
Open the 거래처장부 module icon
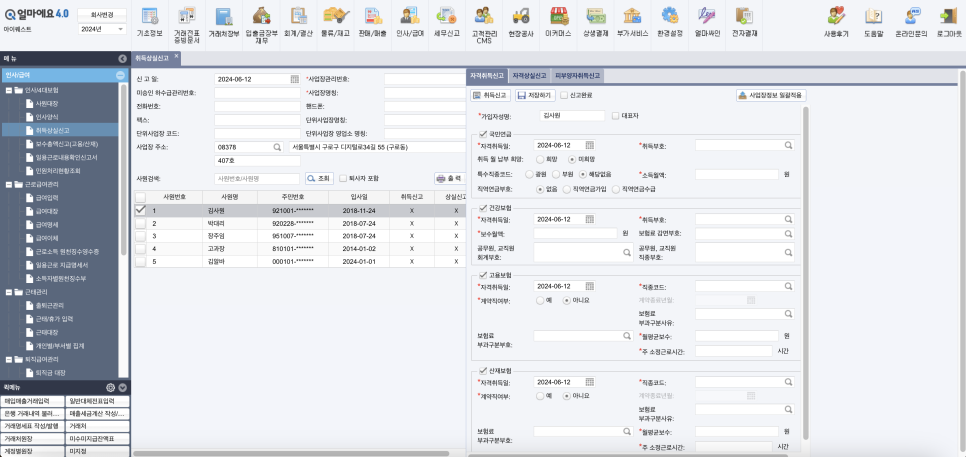pyautogui.click(x=224, y=23)
